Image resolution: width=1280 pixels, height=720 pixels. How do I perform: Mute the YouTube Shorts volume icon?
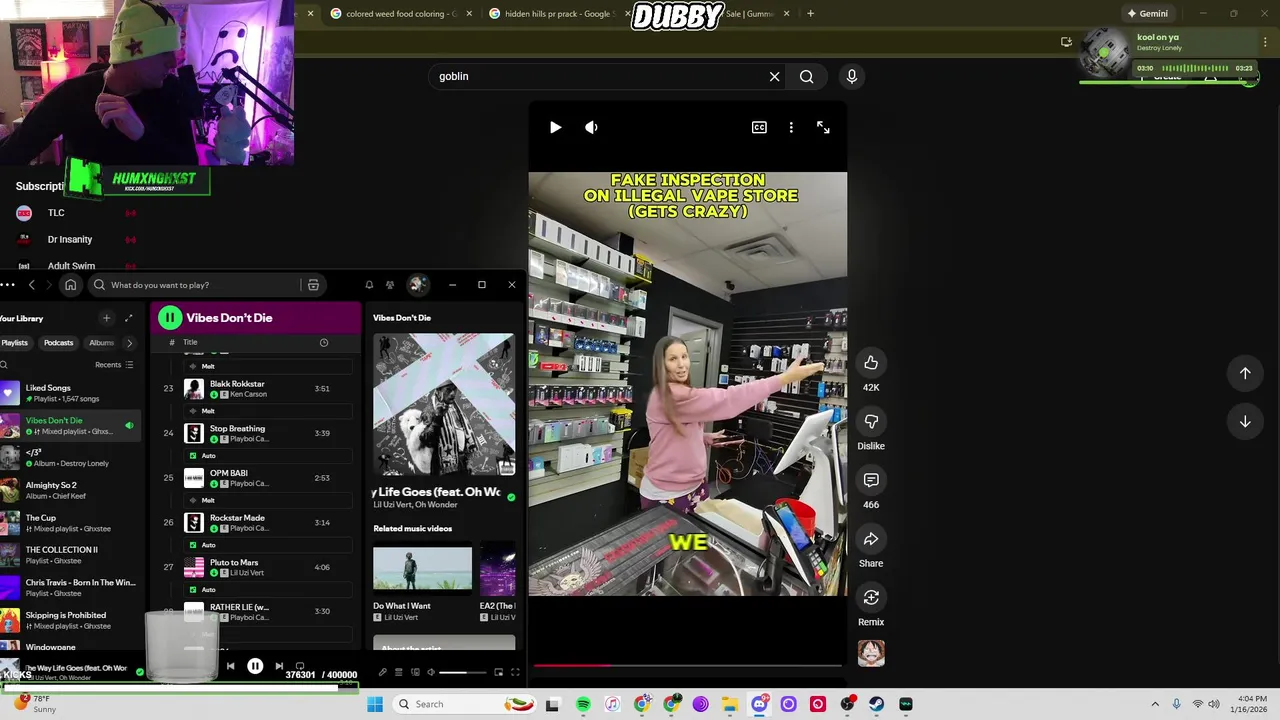point(591,127)
